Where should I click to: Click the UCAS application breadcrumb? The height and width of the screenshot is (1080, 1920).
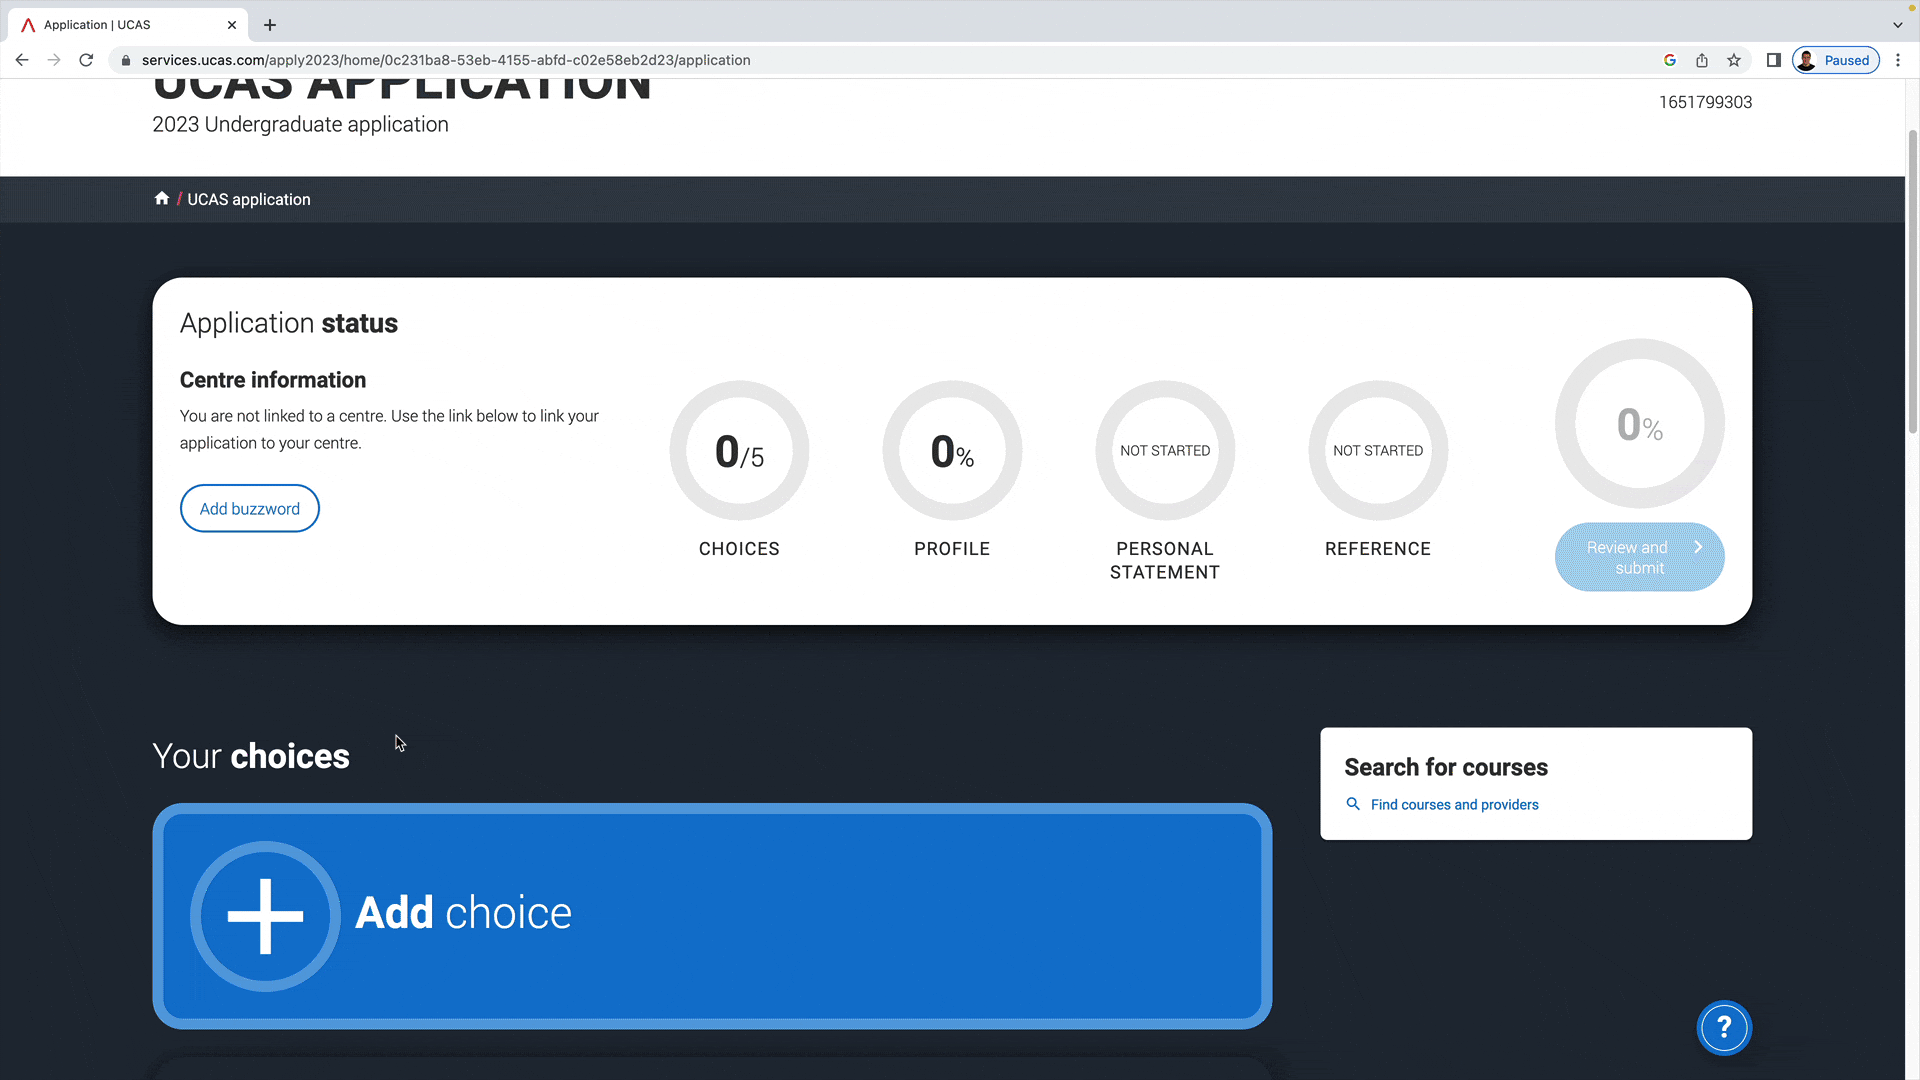click(249, 199)
